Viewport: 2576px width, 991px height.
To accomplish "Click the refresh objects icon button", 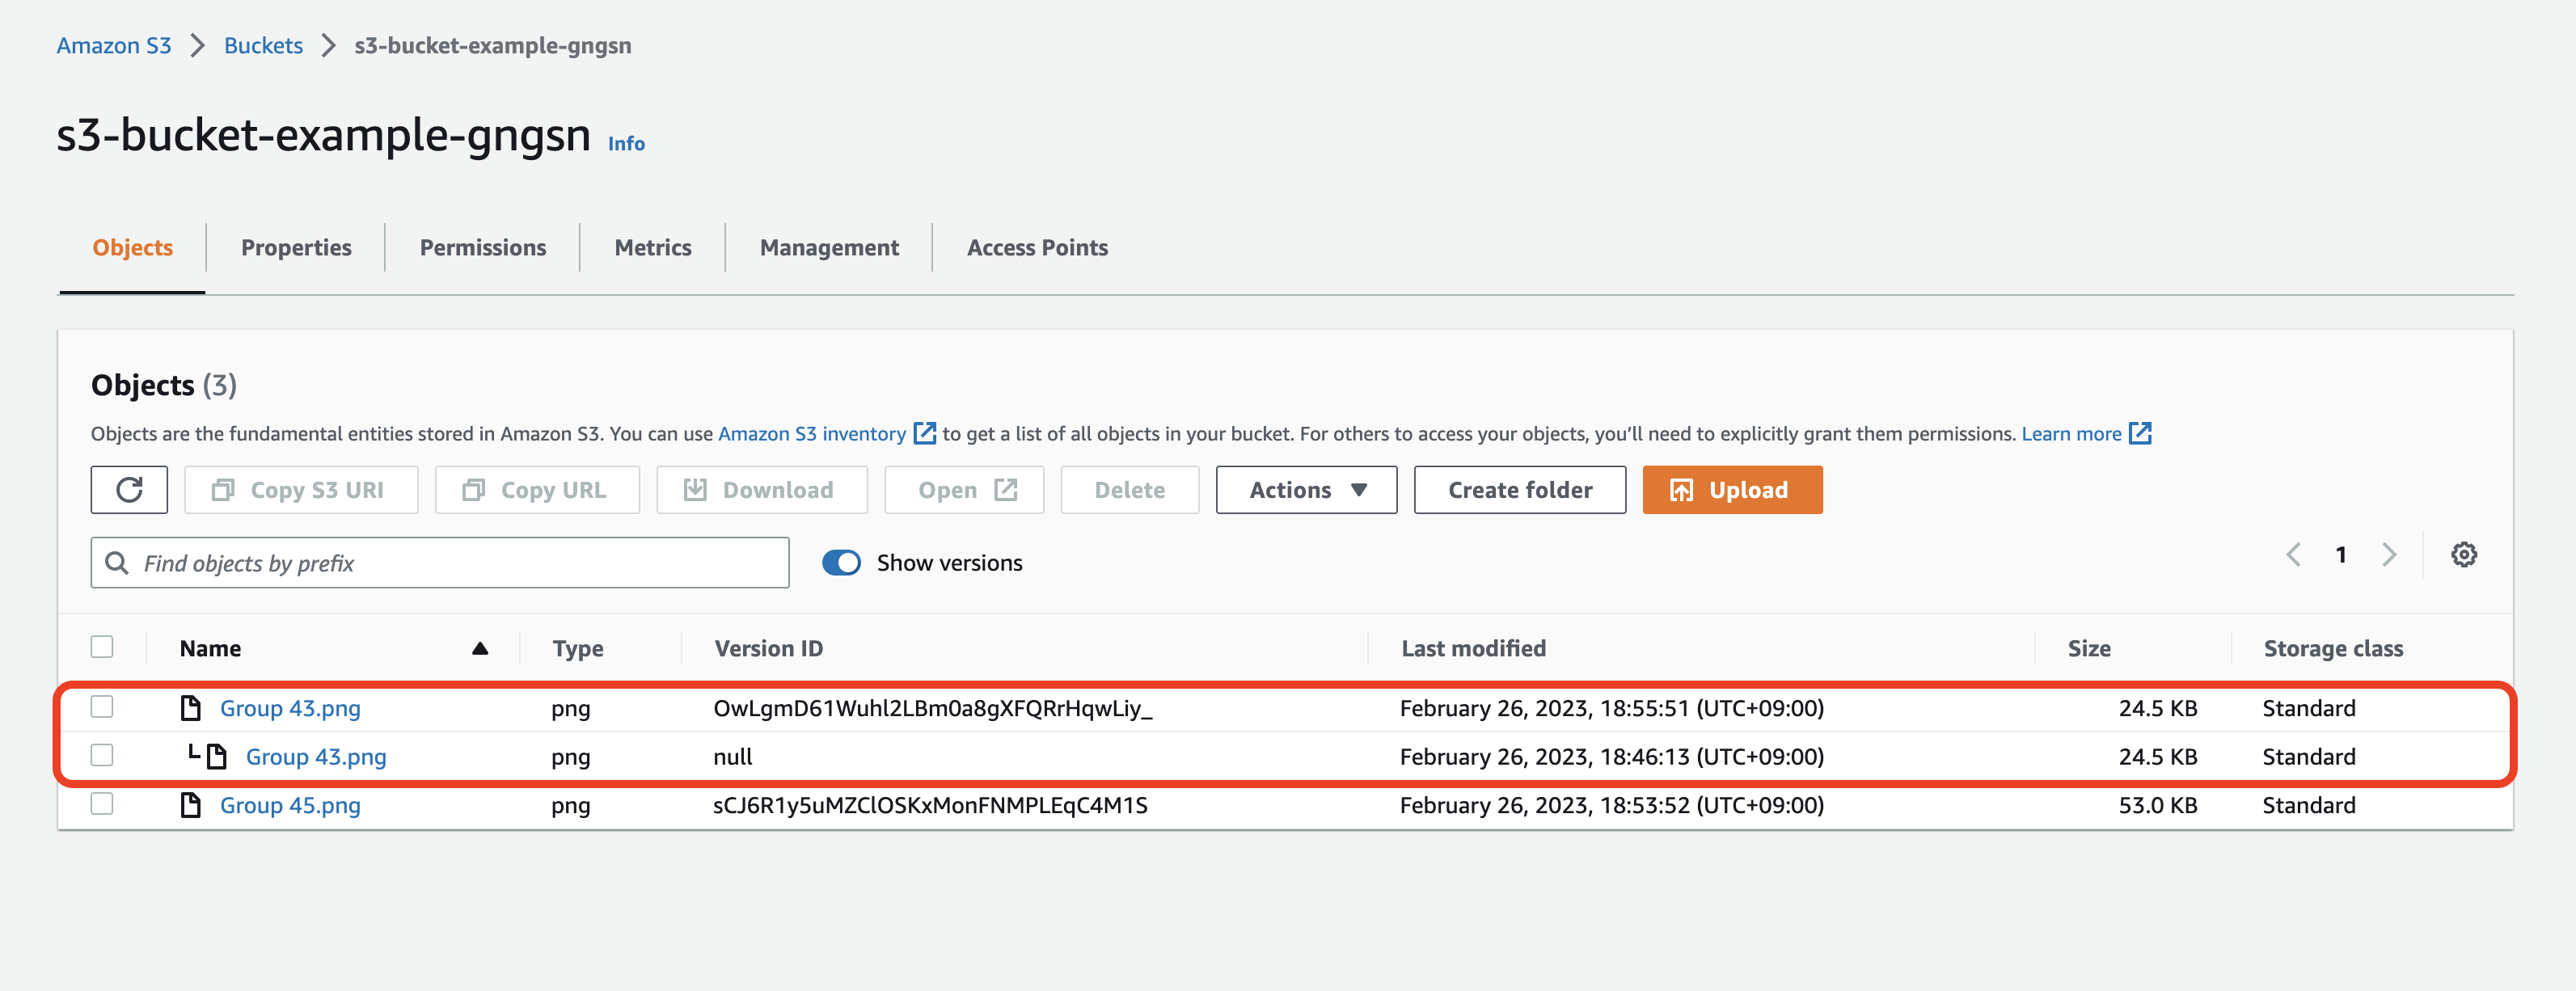I will pyautogui.click(x=129, y=490).
